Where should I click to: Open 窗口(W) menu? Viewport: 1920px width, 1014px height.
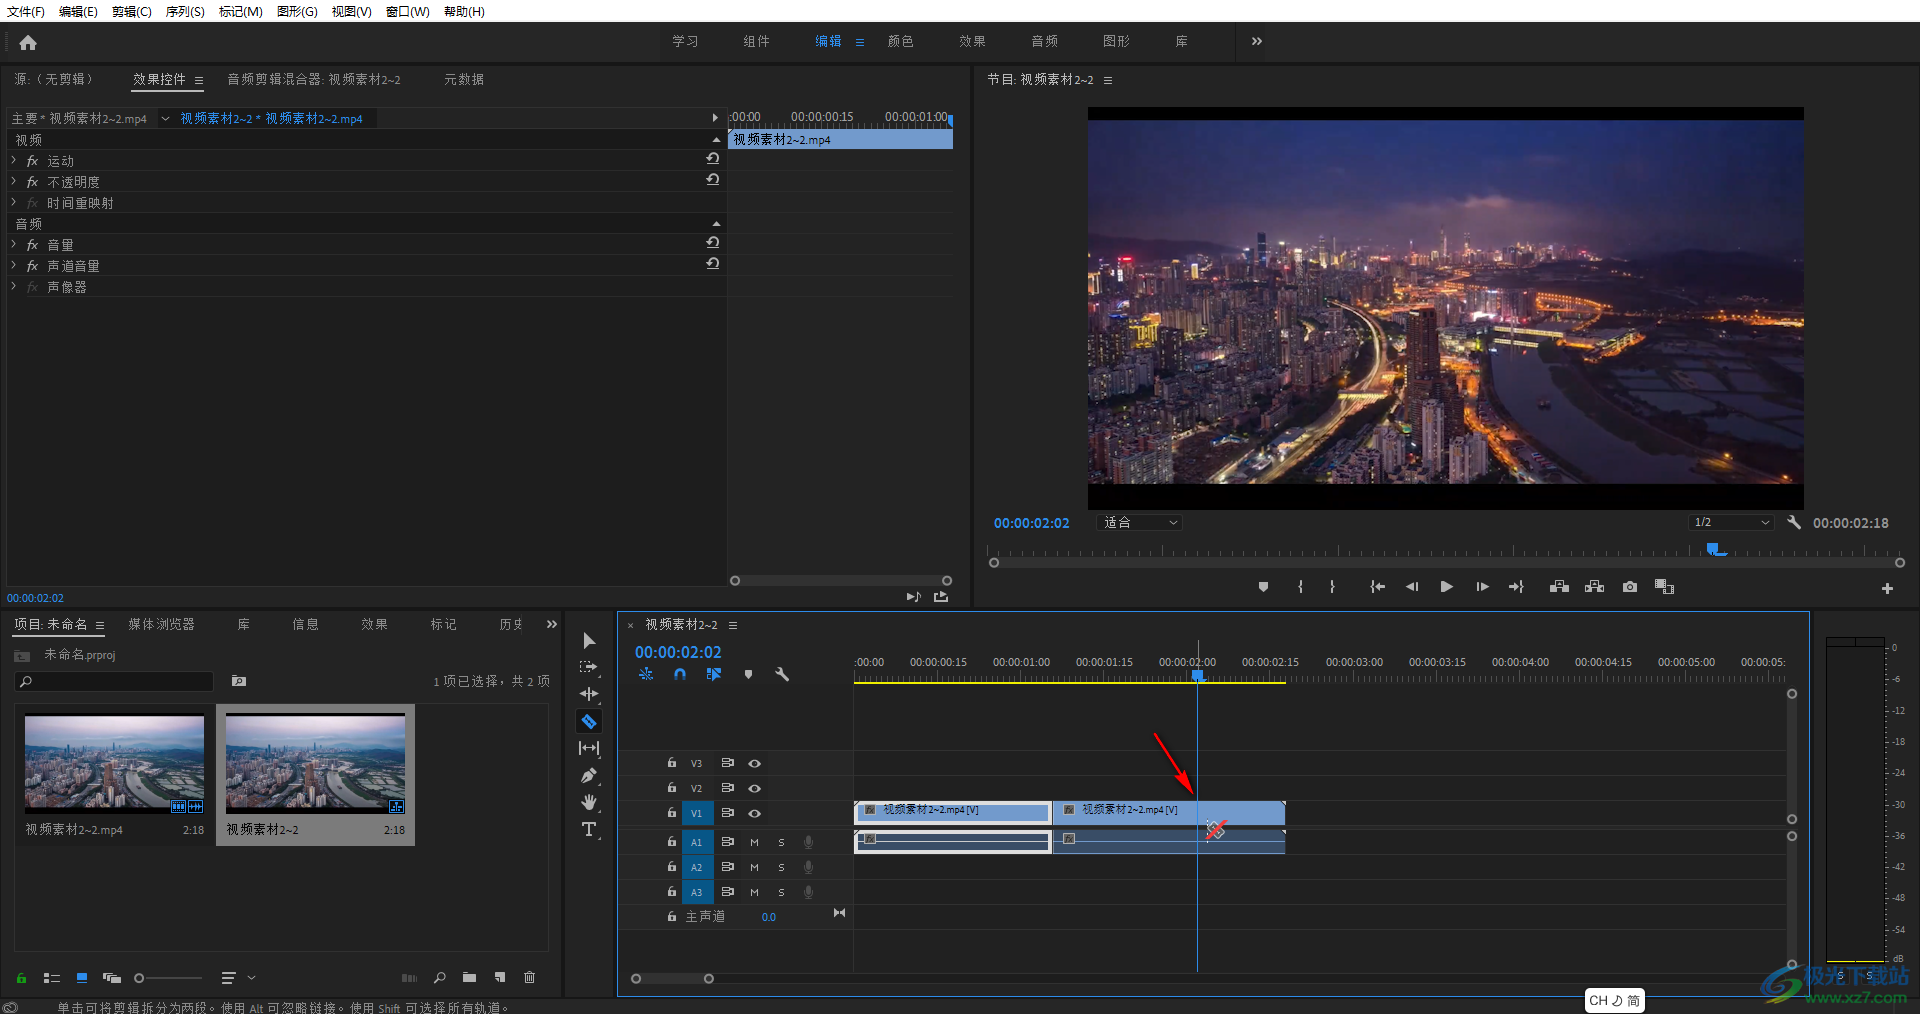(407, 11)
